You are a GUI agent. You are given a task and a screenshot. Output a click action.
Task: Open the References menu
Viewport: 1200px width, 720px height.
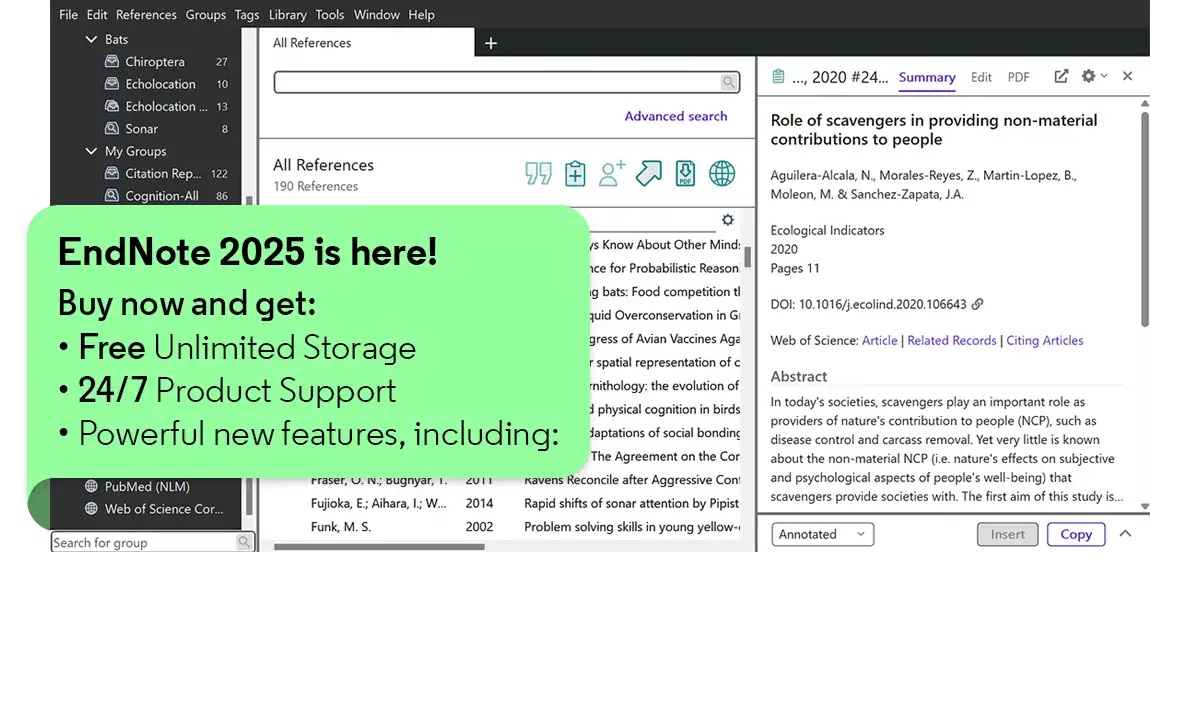(x=146, y=15)
